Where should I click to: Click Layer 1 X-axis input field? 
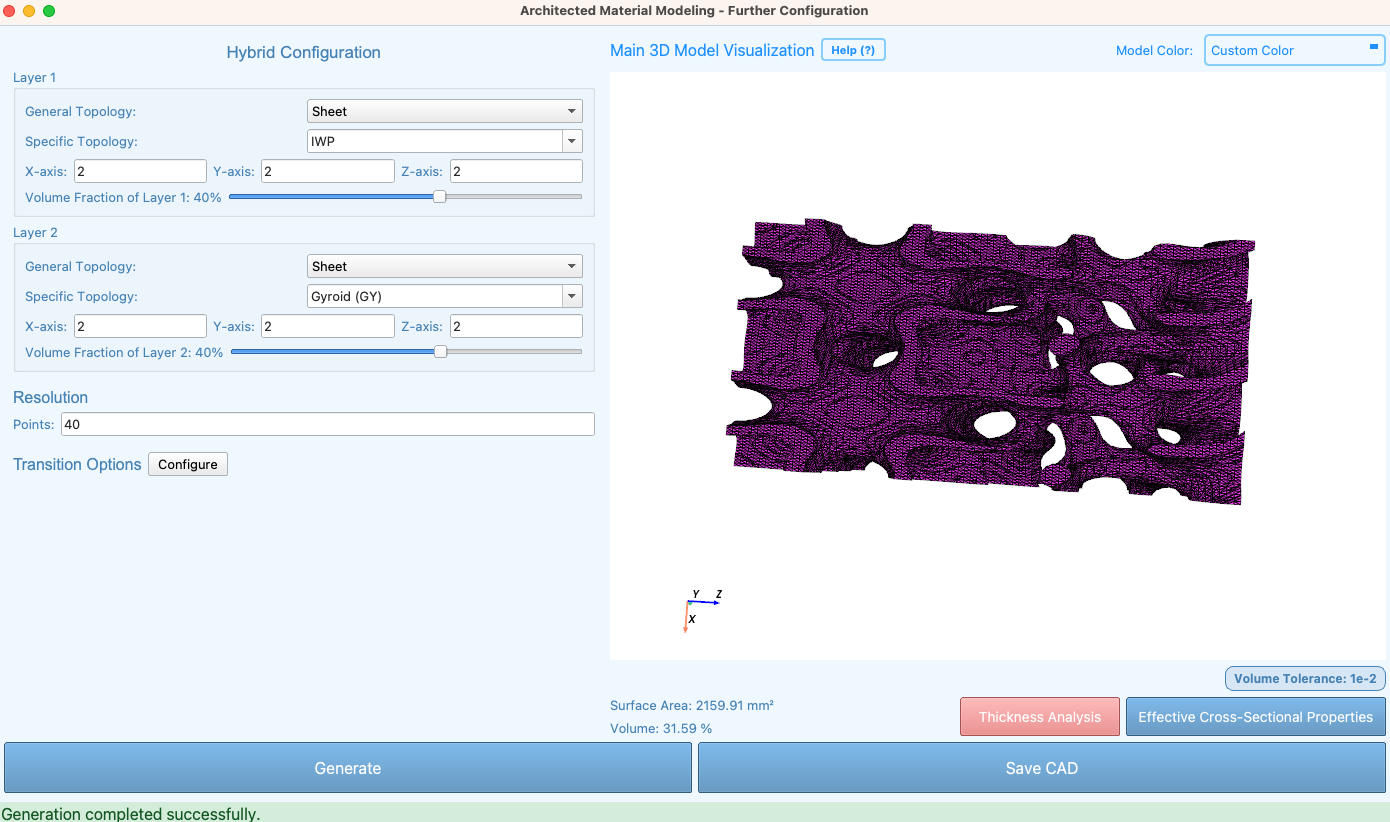[140, 171]
